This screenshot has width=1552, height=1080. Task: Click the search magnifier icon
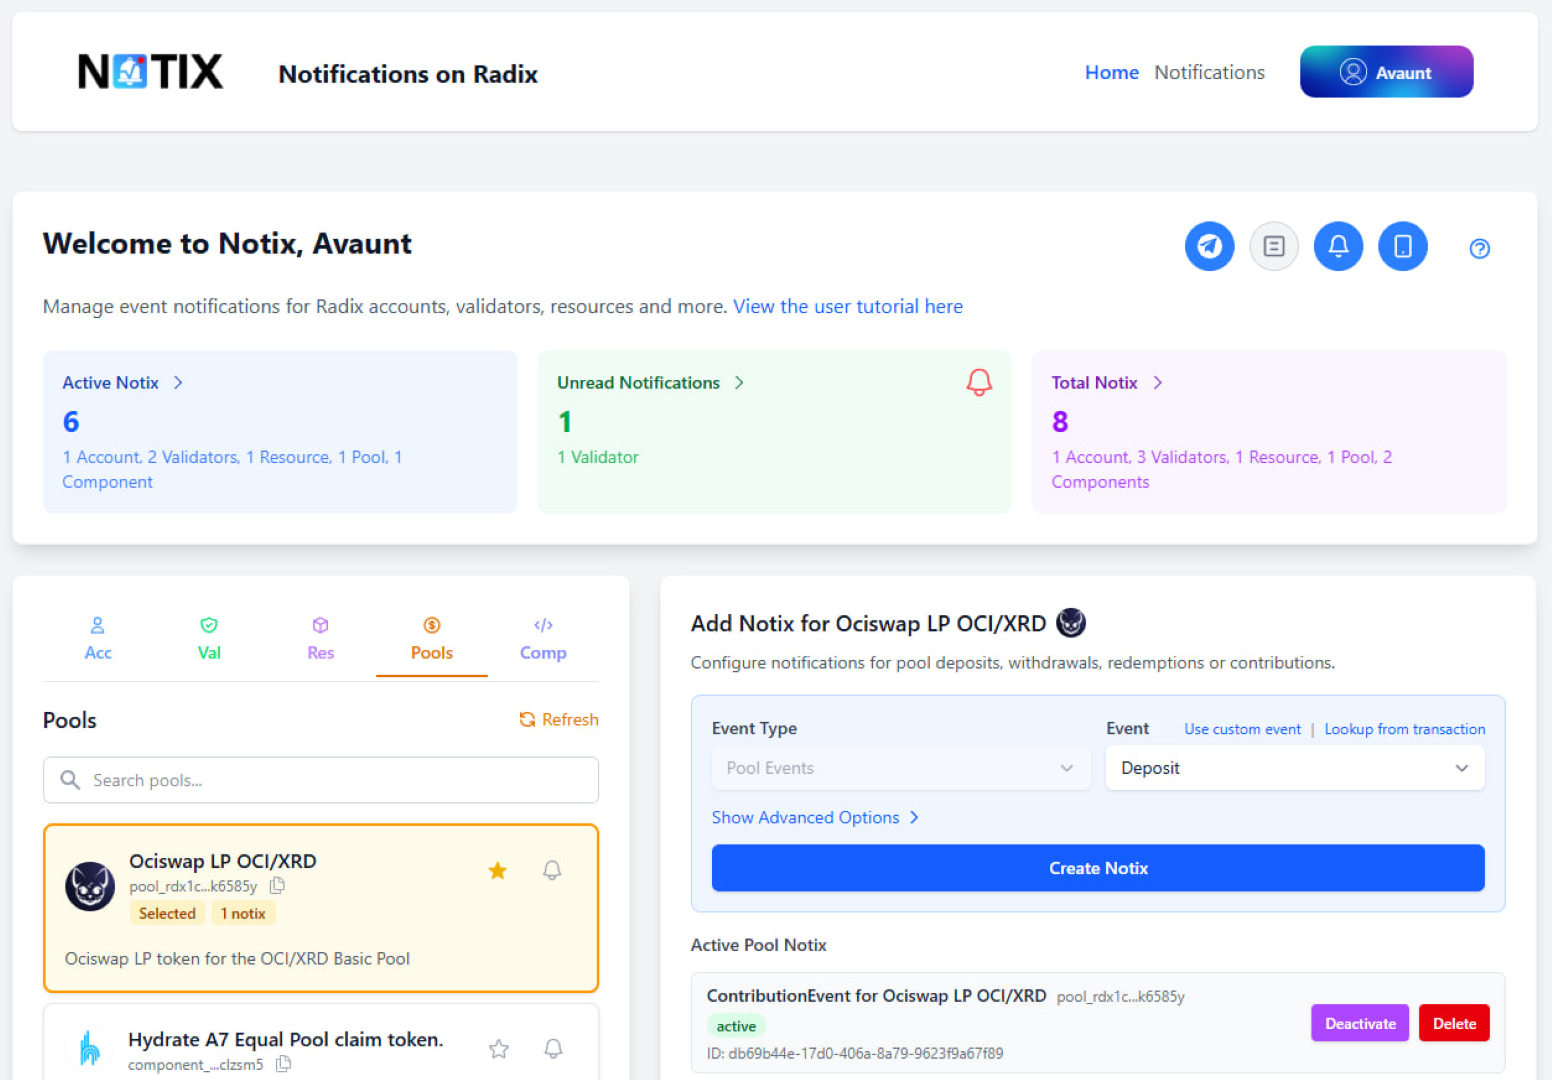pyautogui.click(x=70, y=780)
